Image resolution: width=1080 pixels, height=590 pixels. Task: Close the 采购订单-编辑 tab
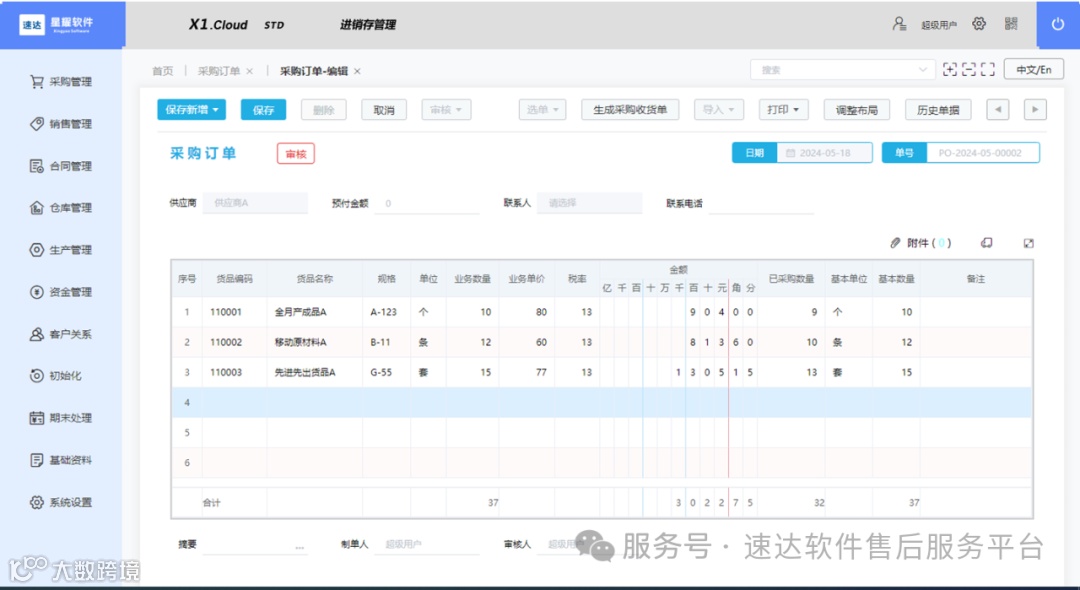point(357,71)
